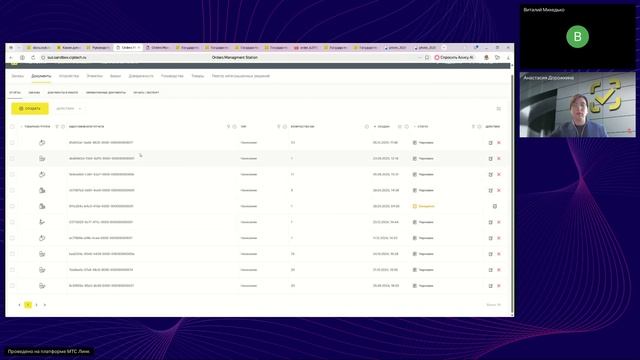Delete the ninth table row with red X
Screen dimensions: 640x360
coord(499,270)
